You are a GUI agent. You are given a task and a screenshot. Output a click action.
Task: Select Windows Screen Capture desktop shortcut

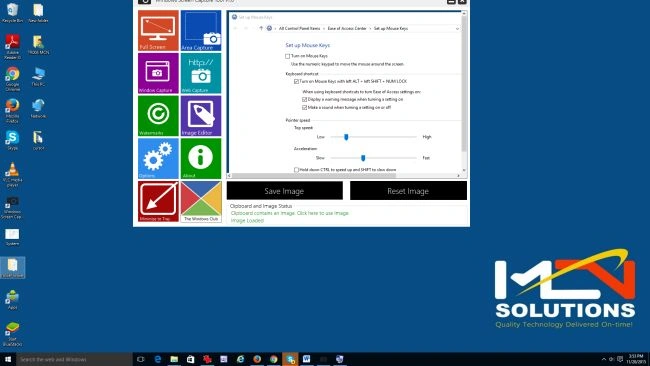pos(12,207)
